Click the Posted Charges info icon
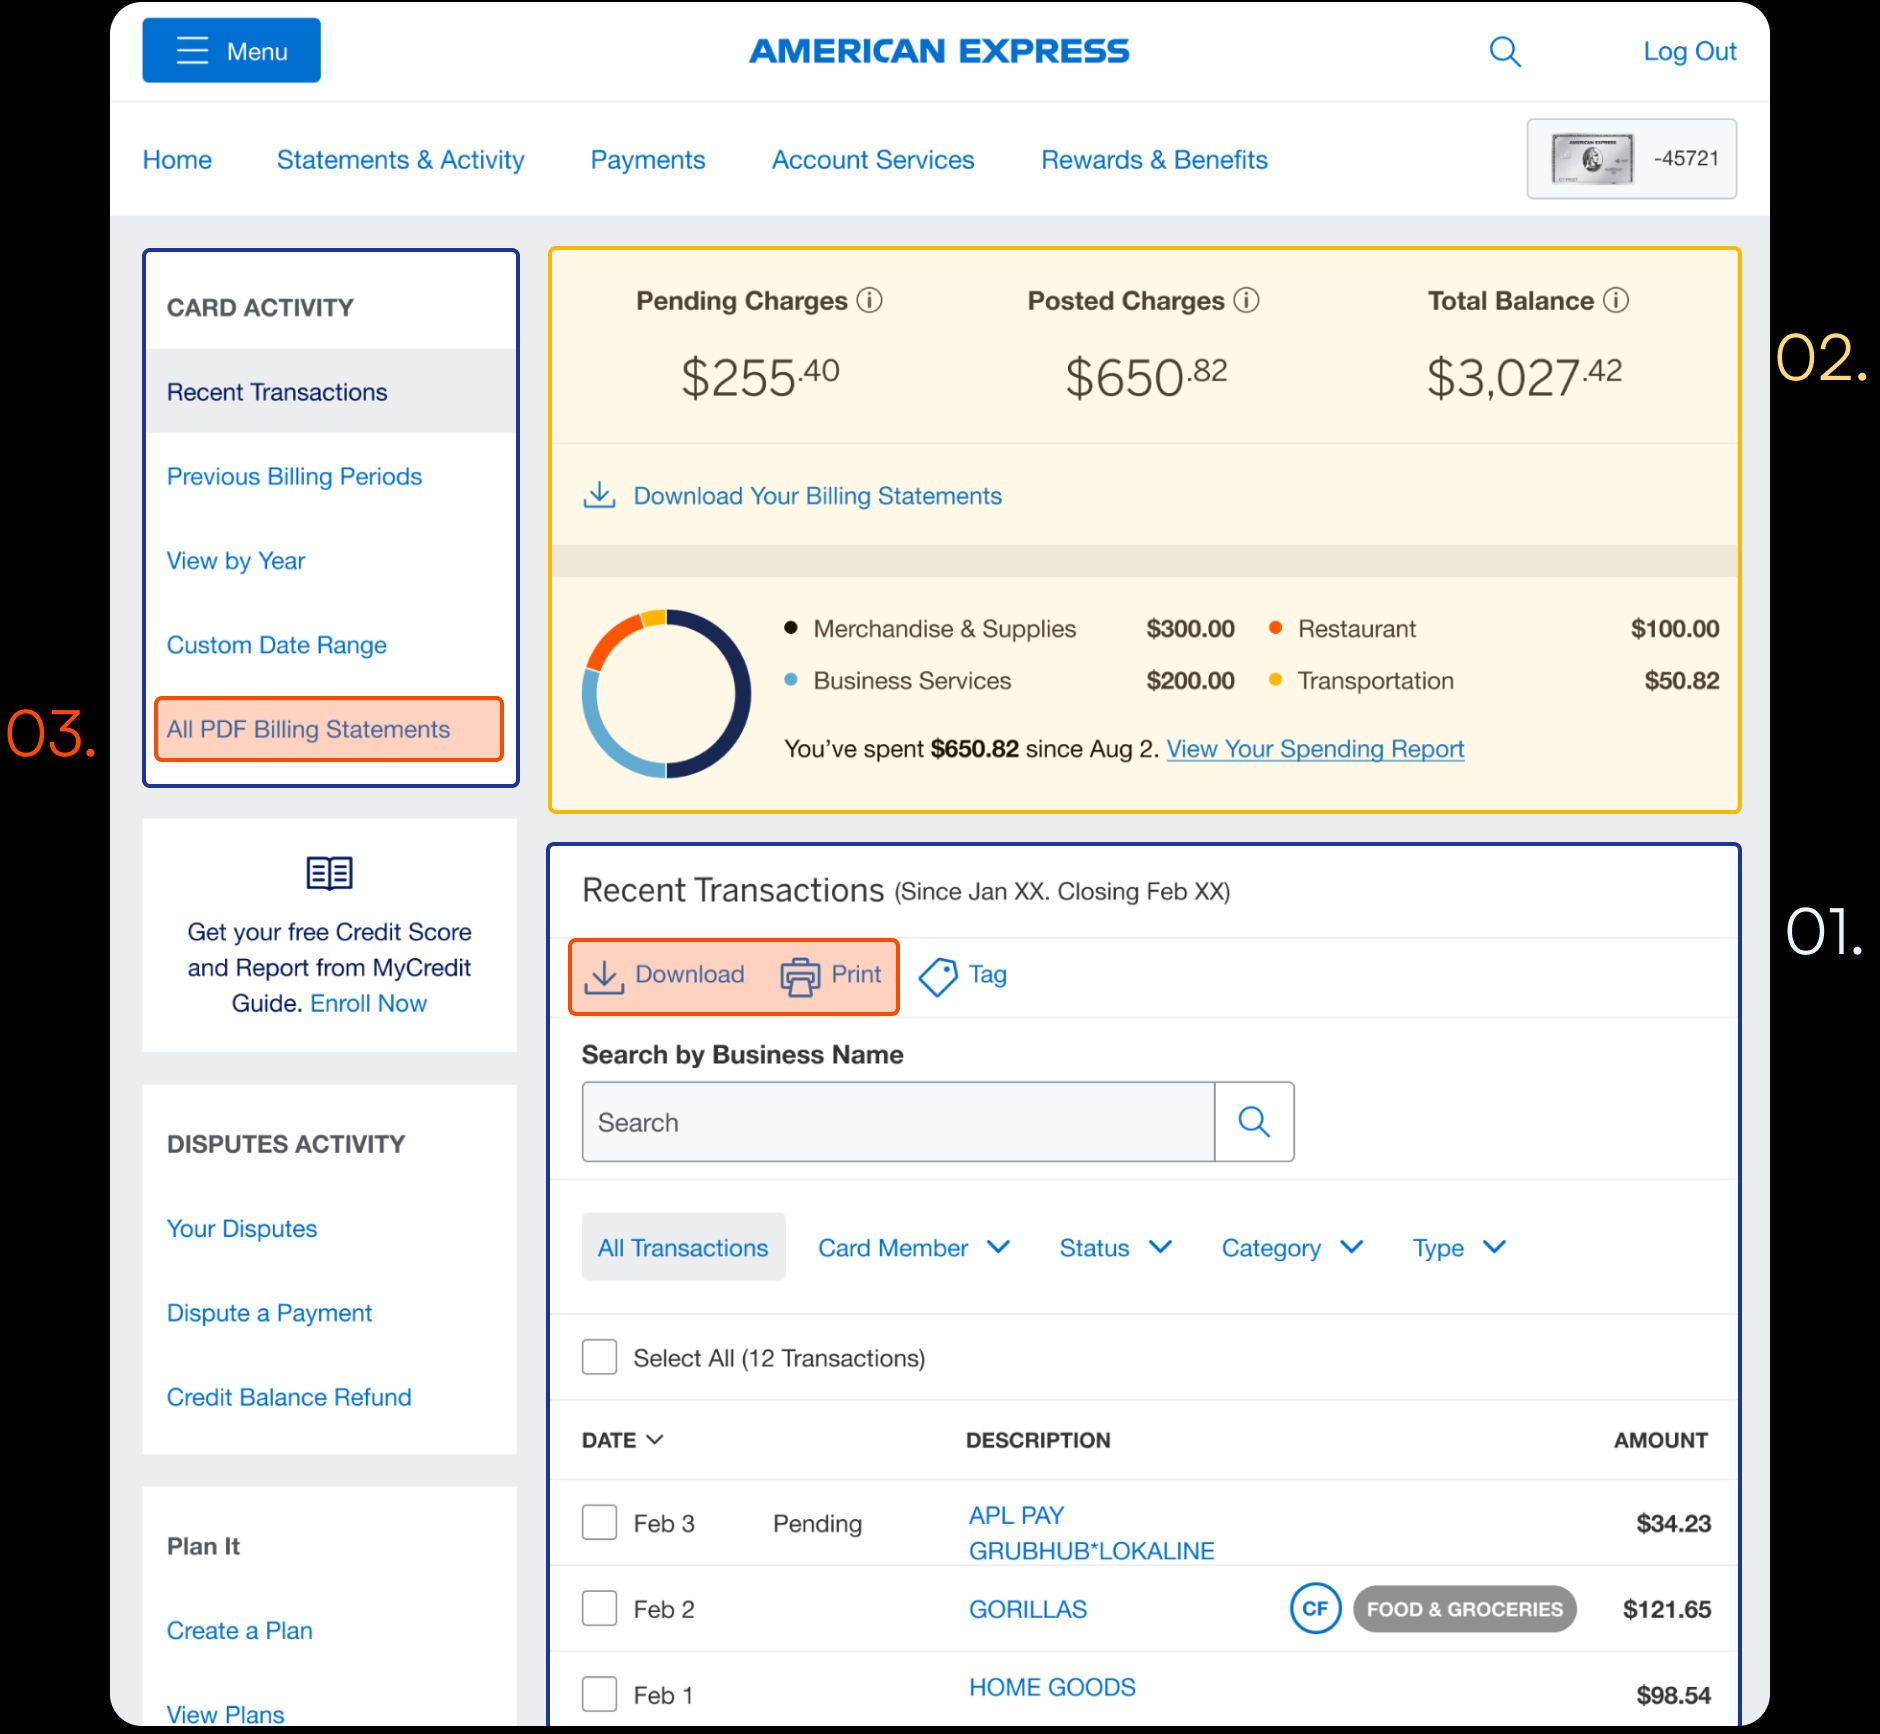Screen dimensions: 1880x1734 click(1246, 300)
